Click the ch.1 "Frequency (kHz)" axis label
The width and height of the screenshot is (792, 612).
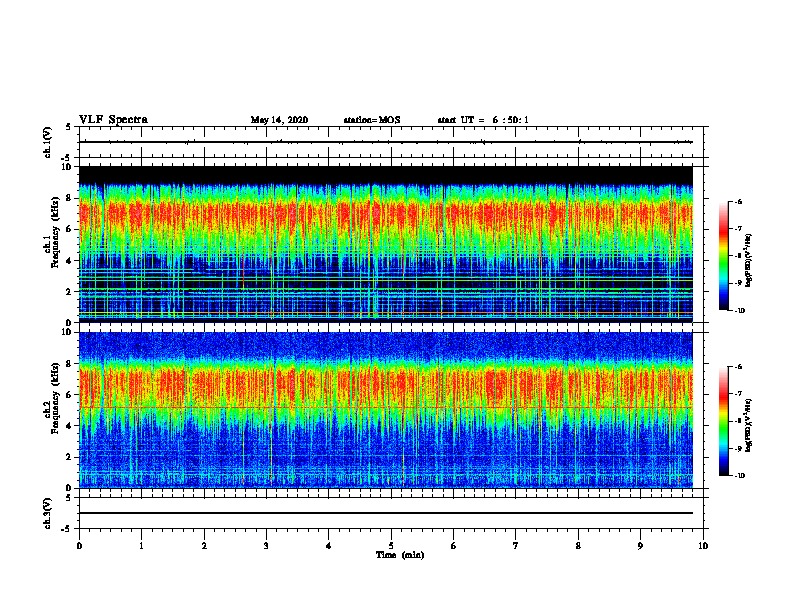(x=55, y=233)
